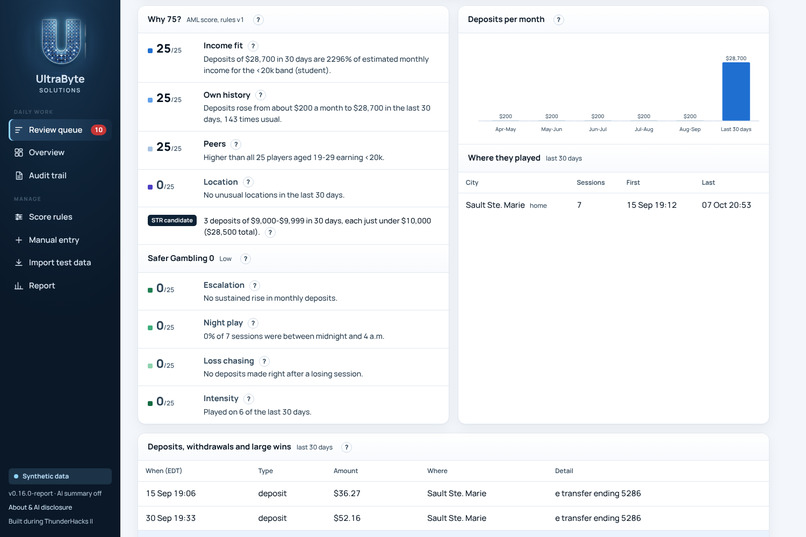Click the Overview grid icon
The height and width of the screenshot is (537, 806).
pos(19,153)
